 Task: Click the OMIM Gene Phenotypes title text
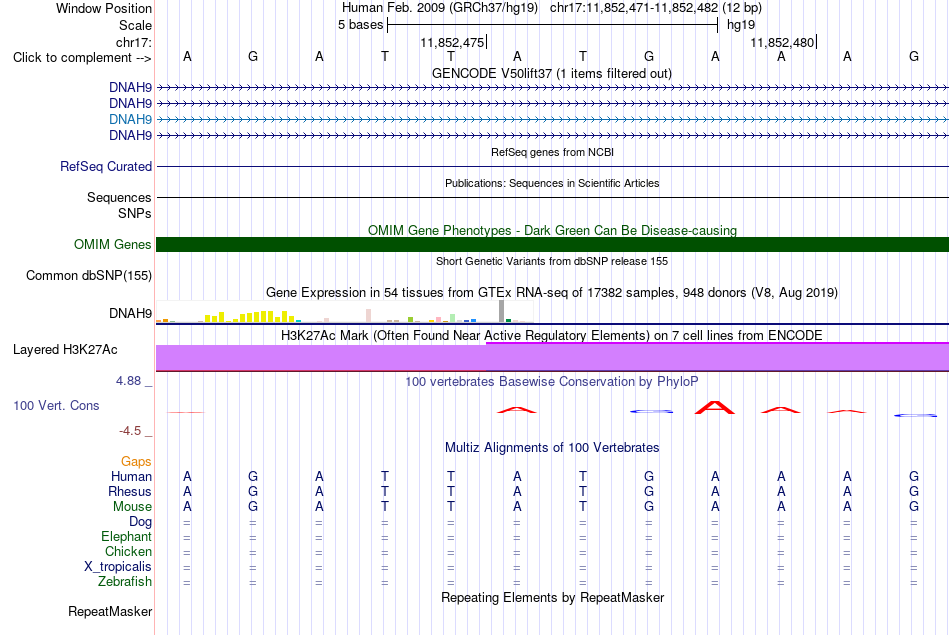[x=552, y=230]
